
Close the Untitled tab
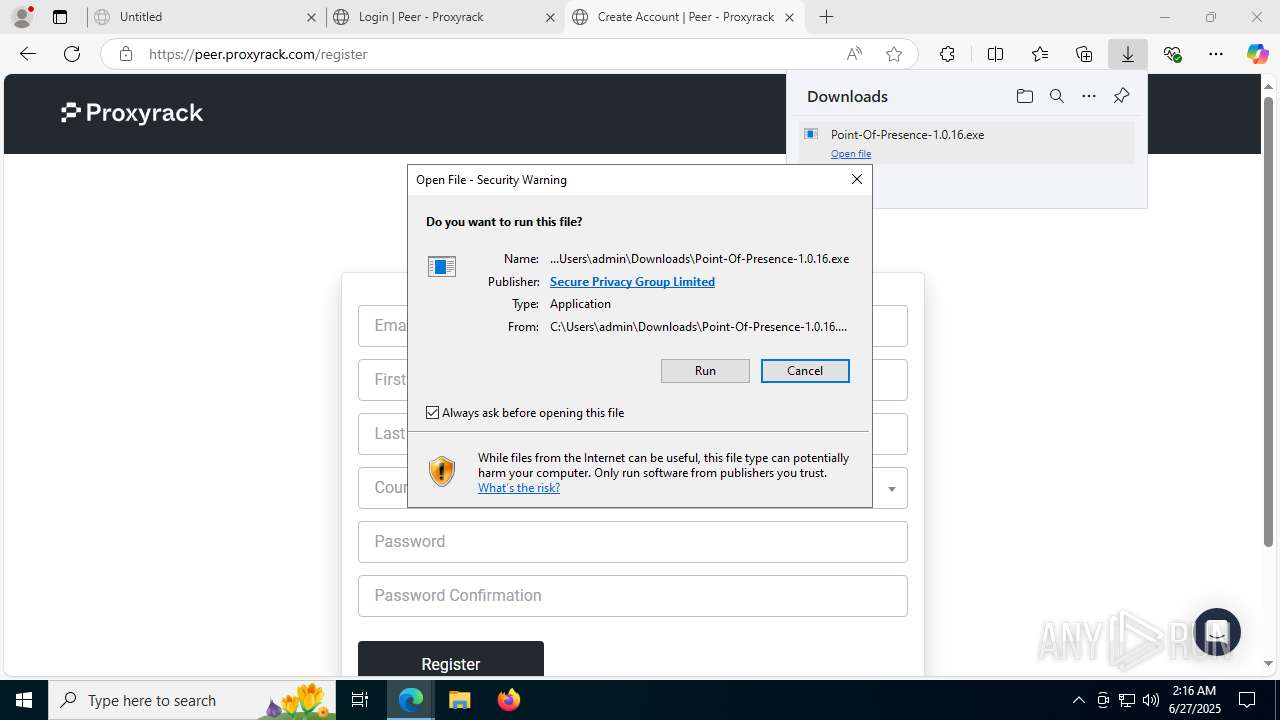coord(311,17)
